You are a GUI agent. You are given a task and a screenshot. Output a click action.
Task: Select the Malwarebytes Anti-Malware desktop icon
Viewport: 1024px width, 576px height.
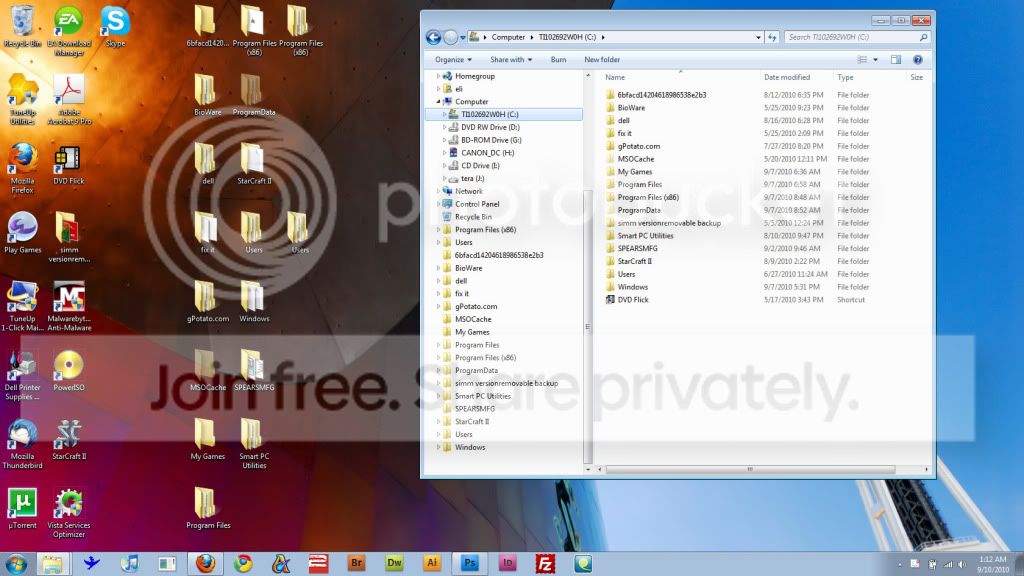69,306
